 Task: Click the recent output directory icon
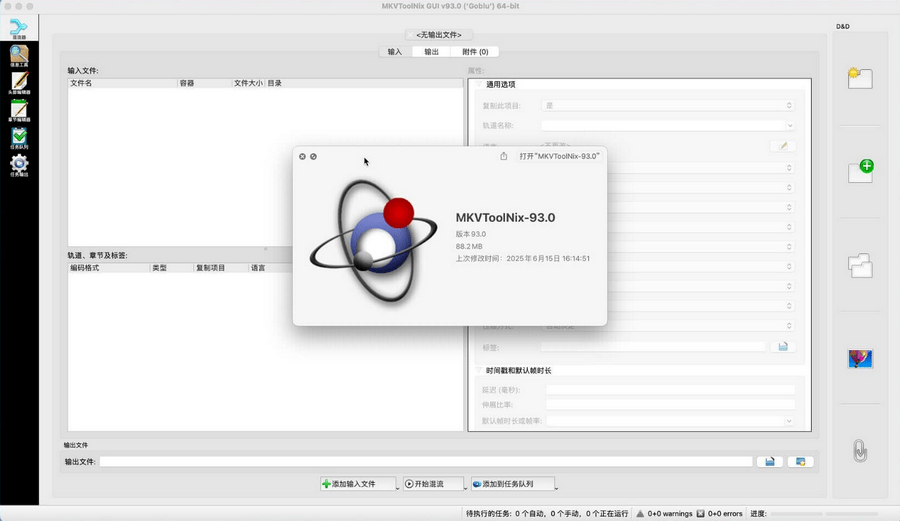coord(800,461)
